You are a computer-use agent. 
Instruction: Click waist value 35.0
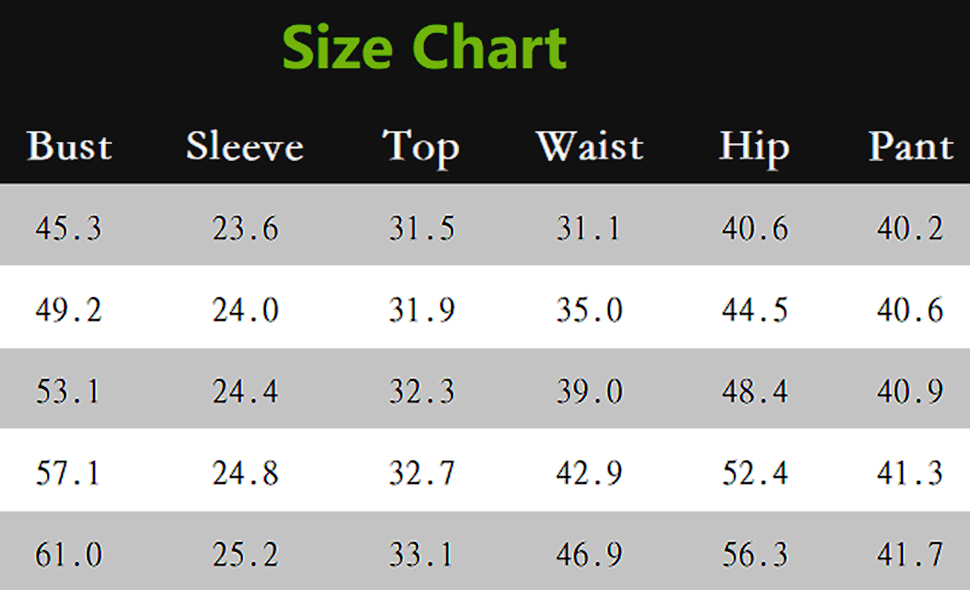589,310
